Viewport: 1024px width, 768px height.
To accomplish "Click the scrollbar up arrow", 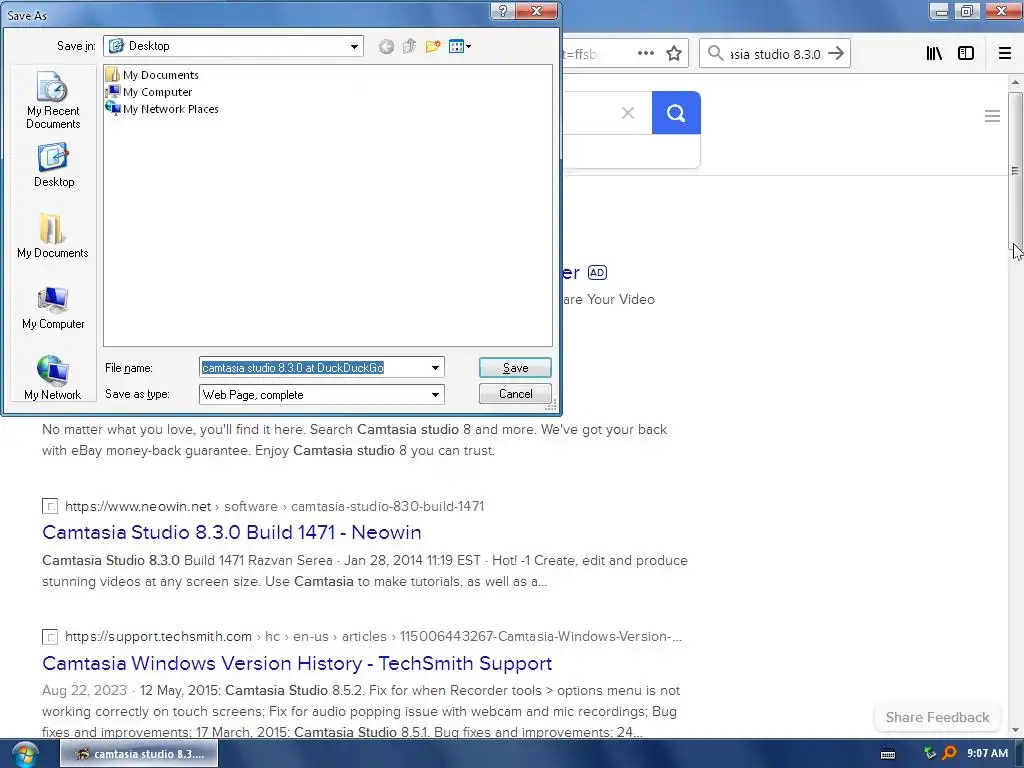I will [x=1015, y=82].
